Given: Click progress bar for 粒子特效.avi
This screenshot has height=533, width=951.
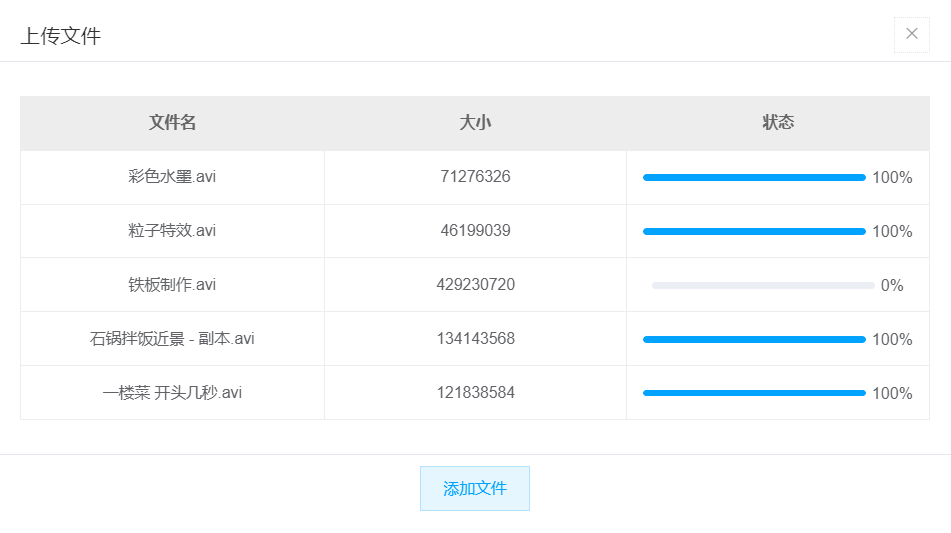Looking at the screenshot, I should pyautogui.click(x=754, y=232).
